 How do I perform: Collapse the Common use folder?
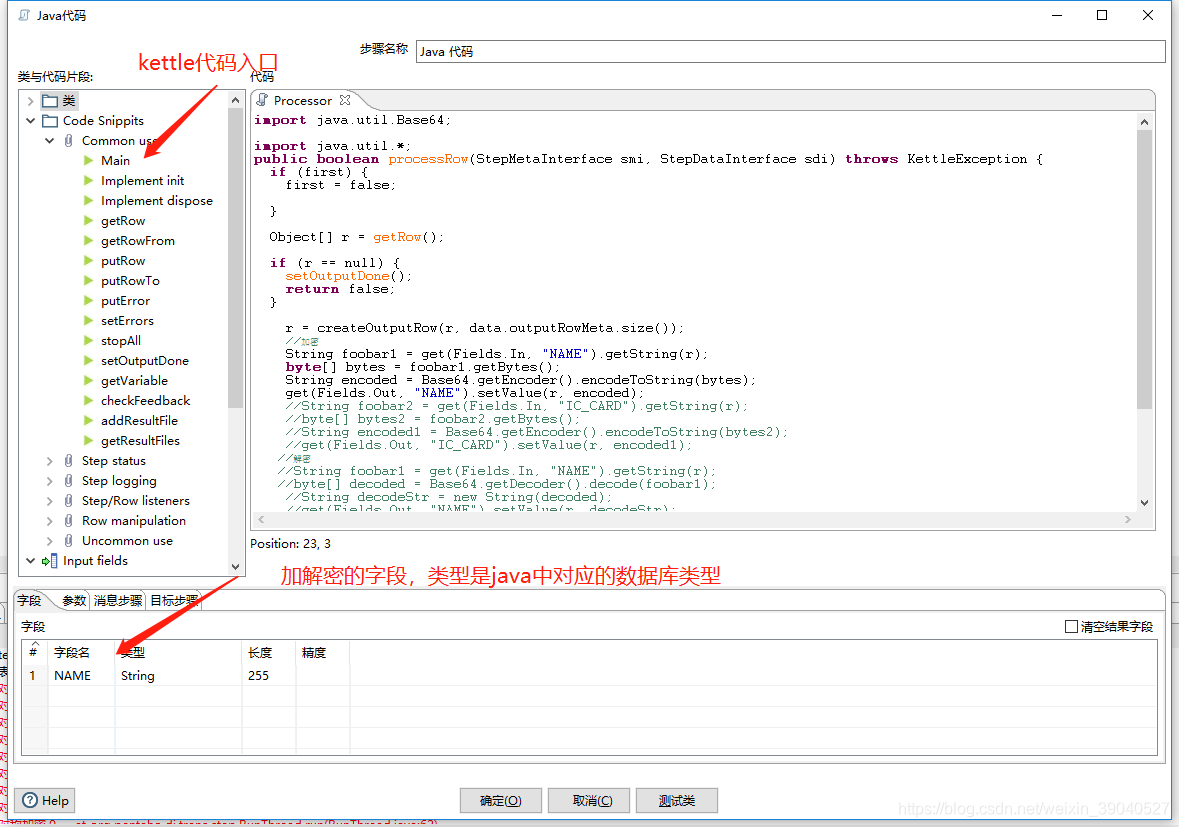click(49, 140)
